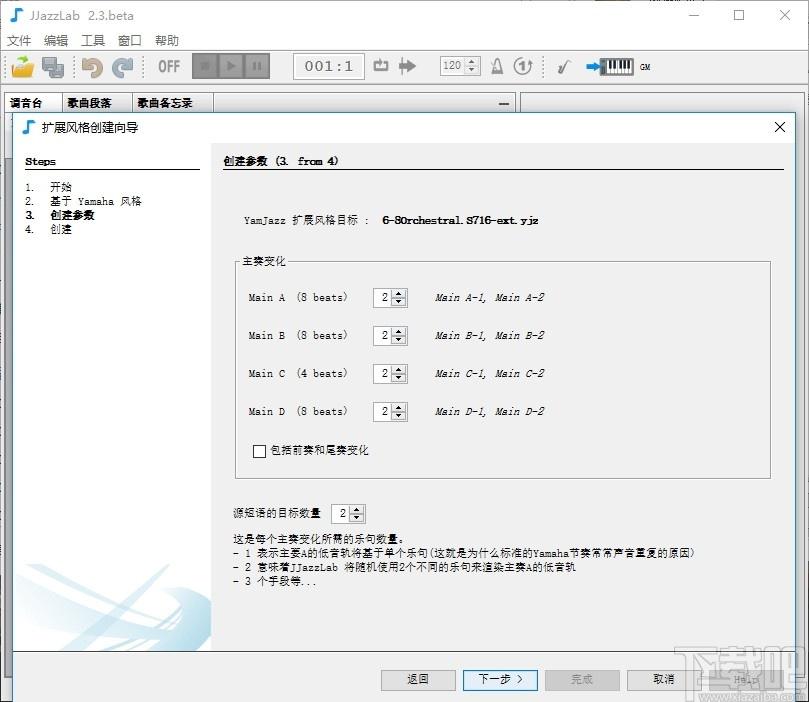Increase Main D variation count
The width and height of the screenshot is (809, 702).
(399, 407)
